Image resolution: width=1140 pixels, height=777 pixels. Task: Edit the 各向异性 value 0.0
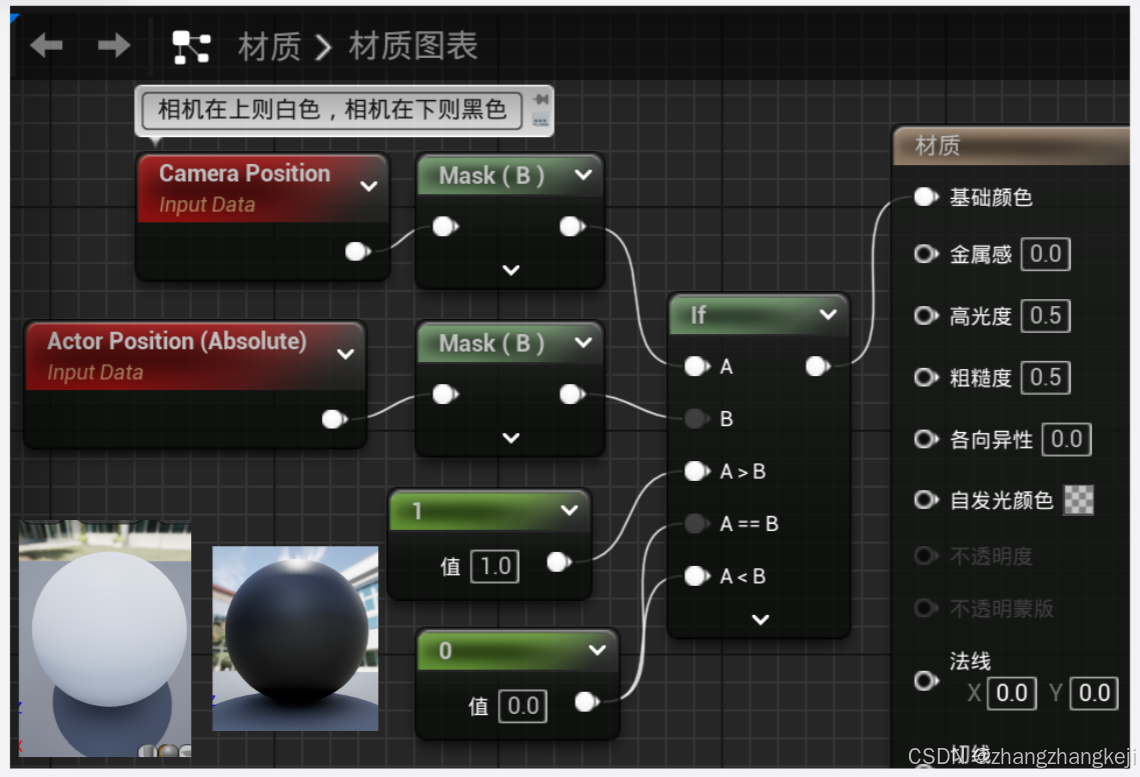pyautogui.click(x=1067, y=439)
